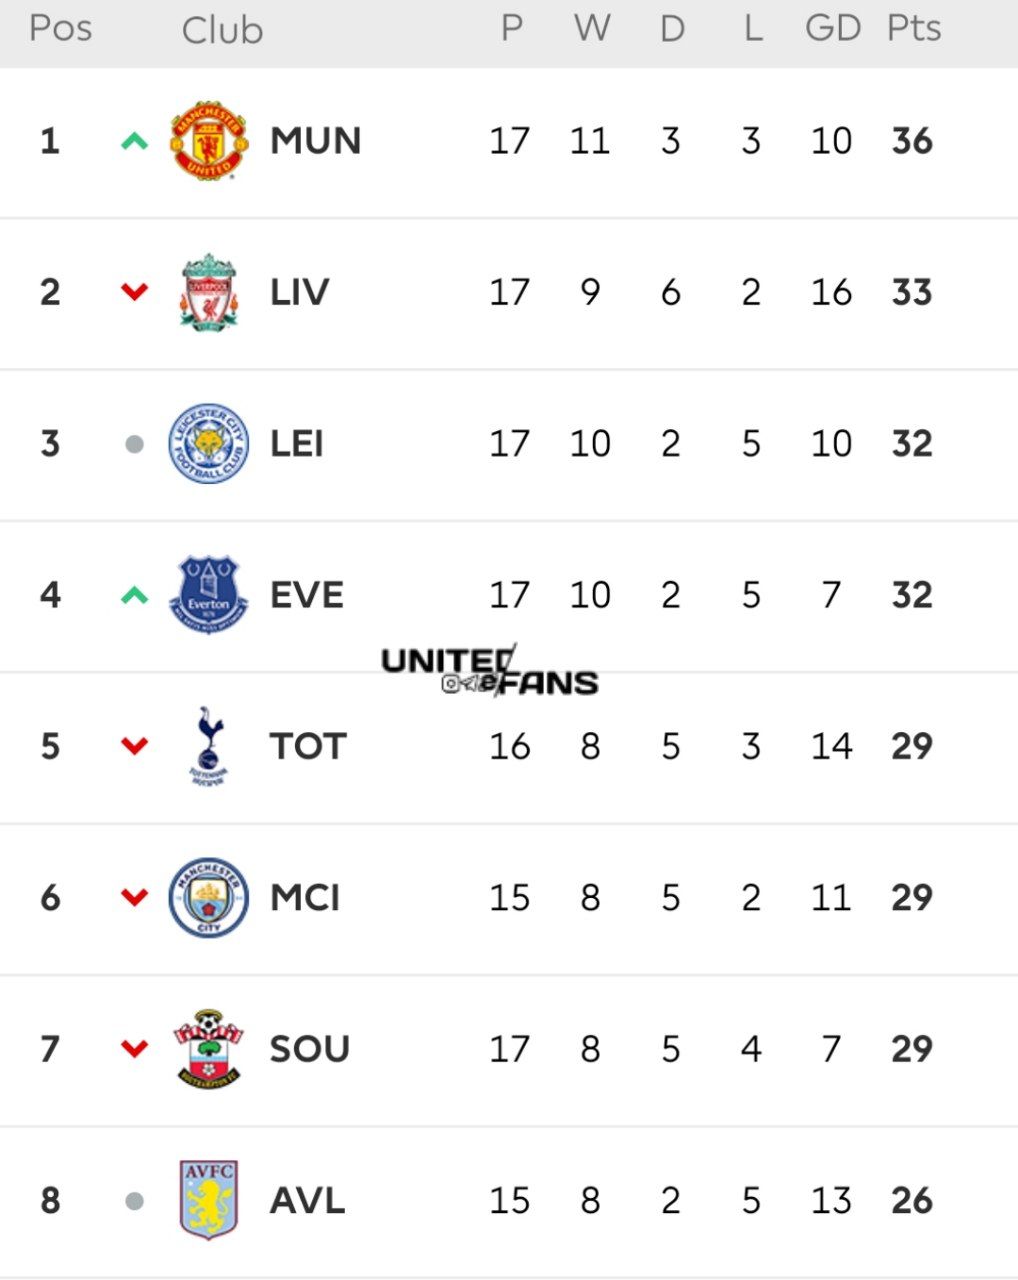Select grey unchanged dot beside LEI
This screenshot has width=1018, height=1280.
tap(134, 444)
